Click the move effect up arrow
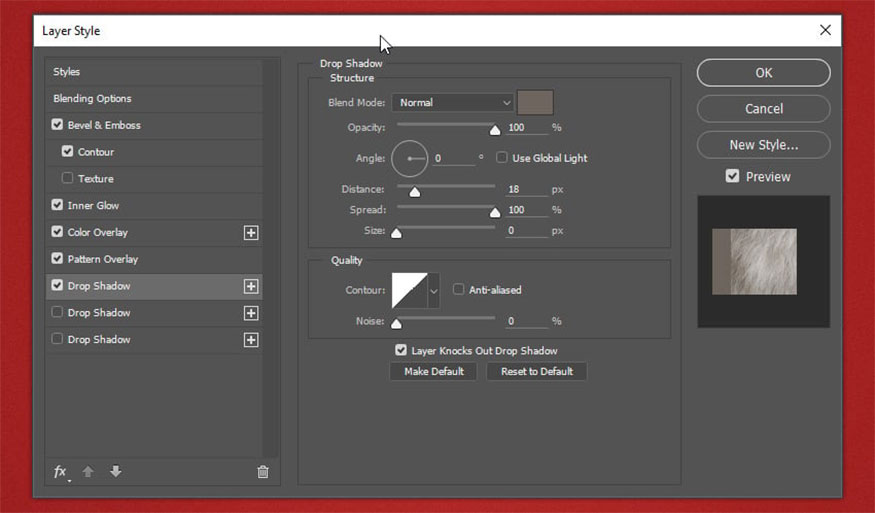Image resolution: width=875 pixels, height=513 pixels. pos(88,472)
